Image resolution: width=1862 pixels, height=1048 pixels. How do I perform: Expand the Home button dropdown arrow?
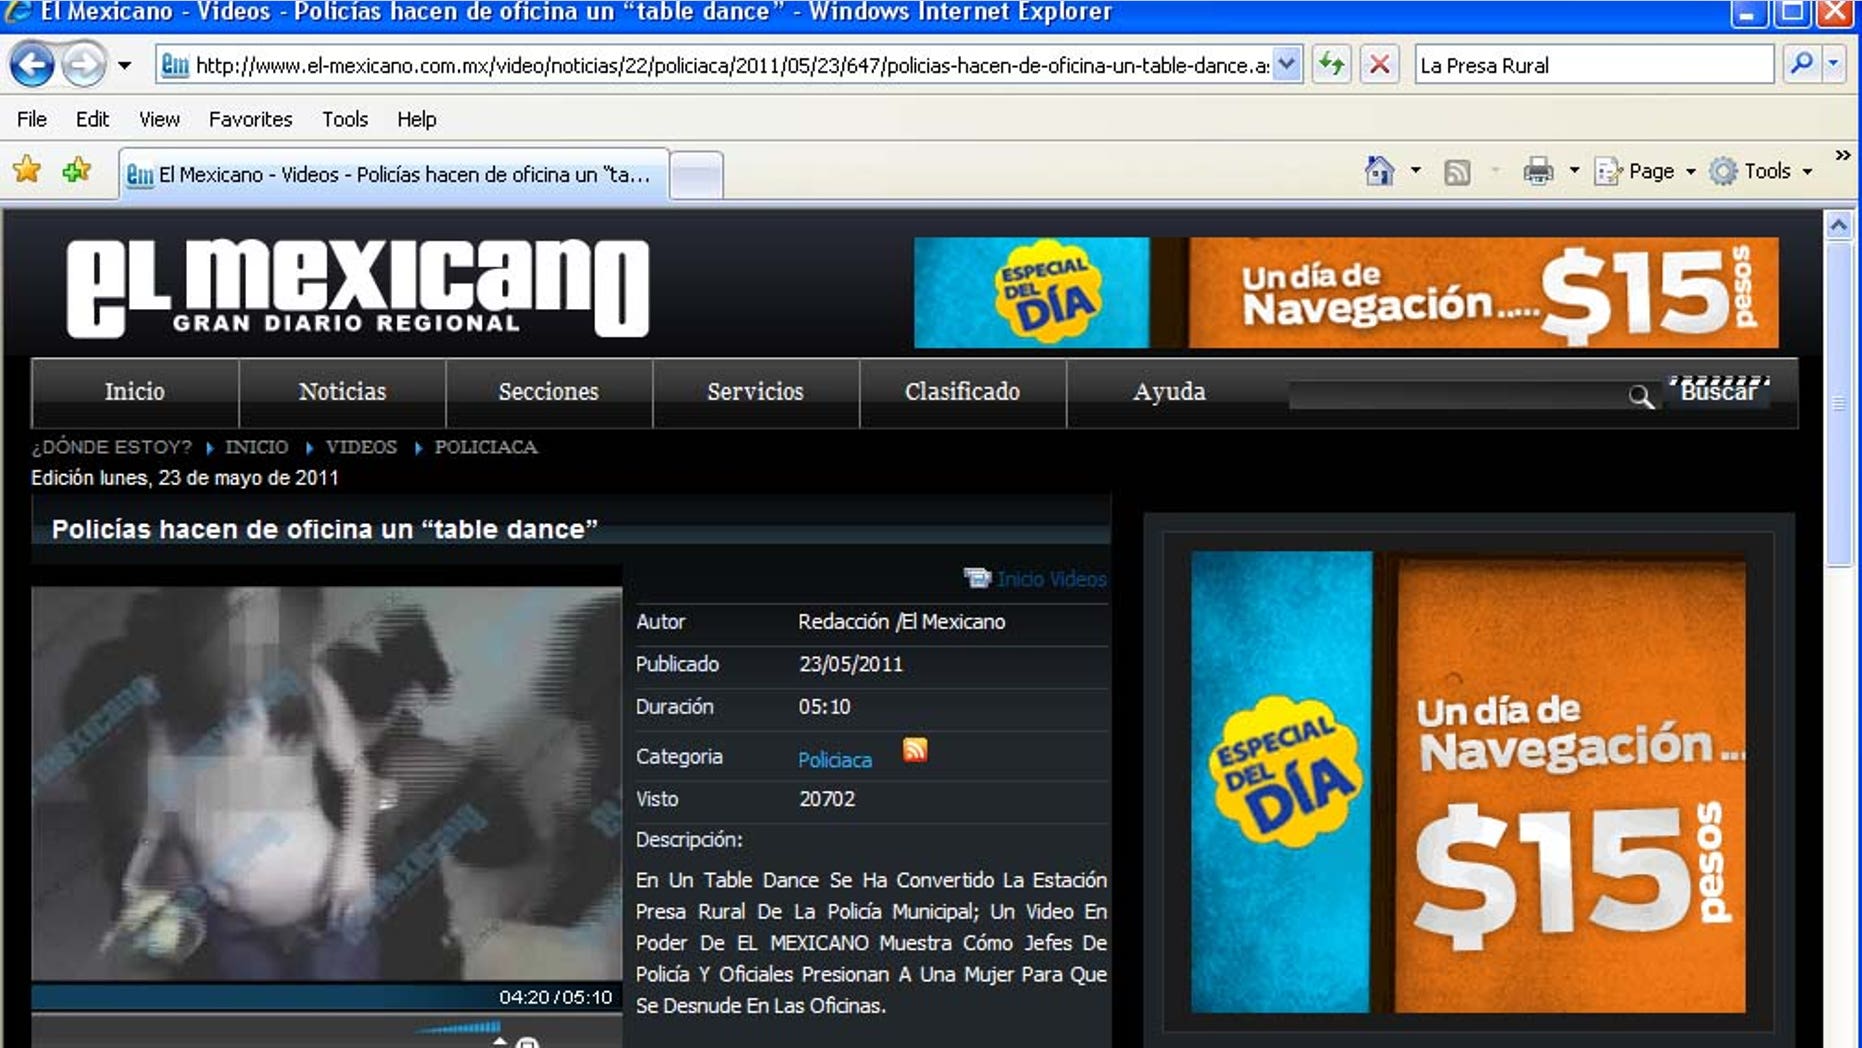point(1415,171)
